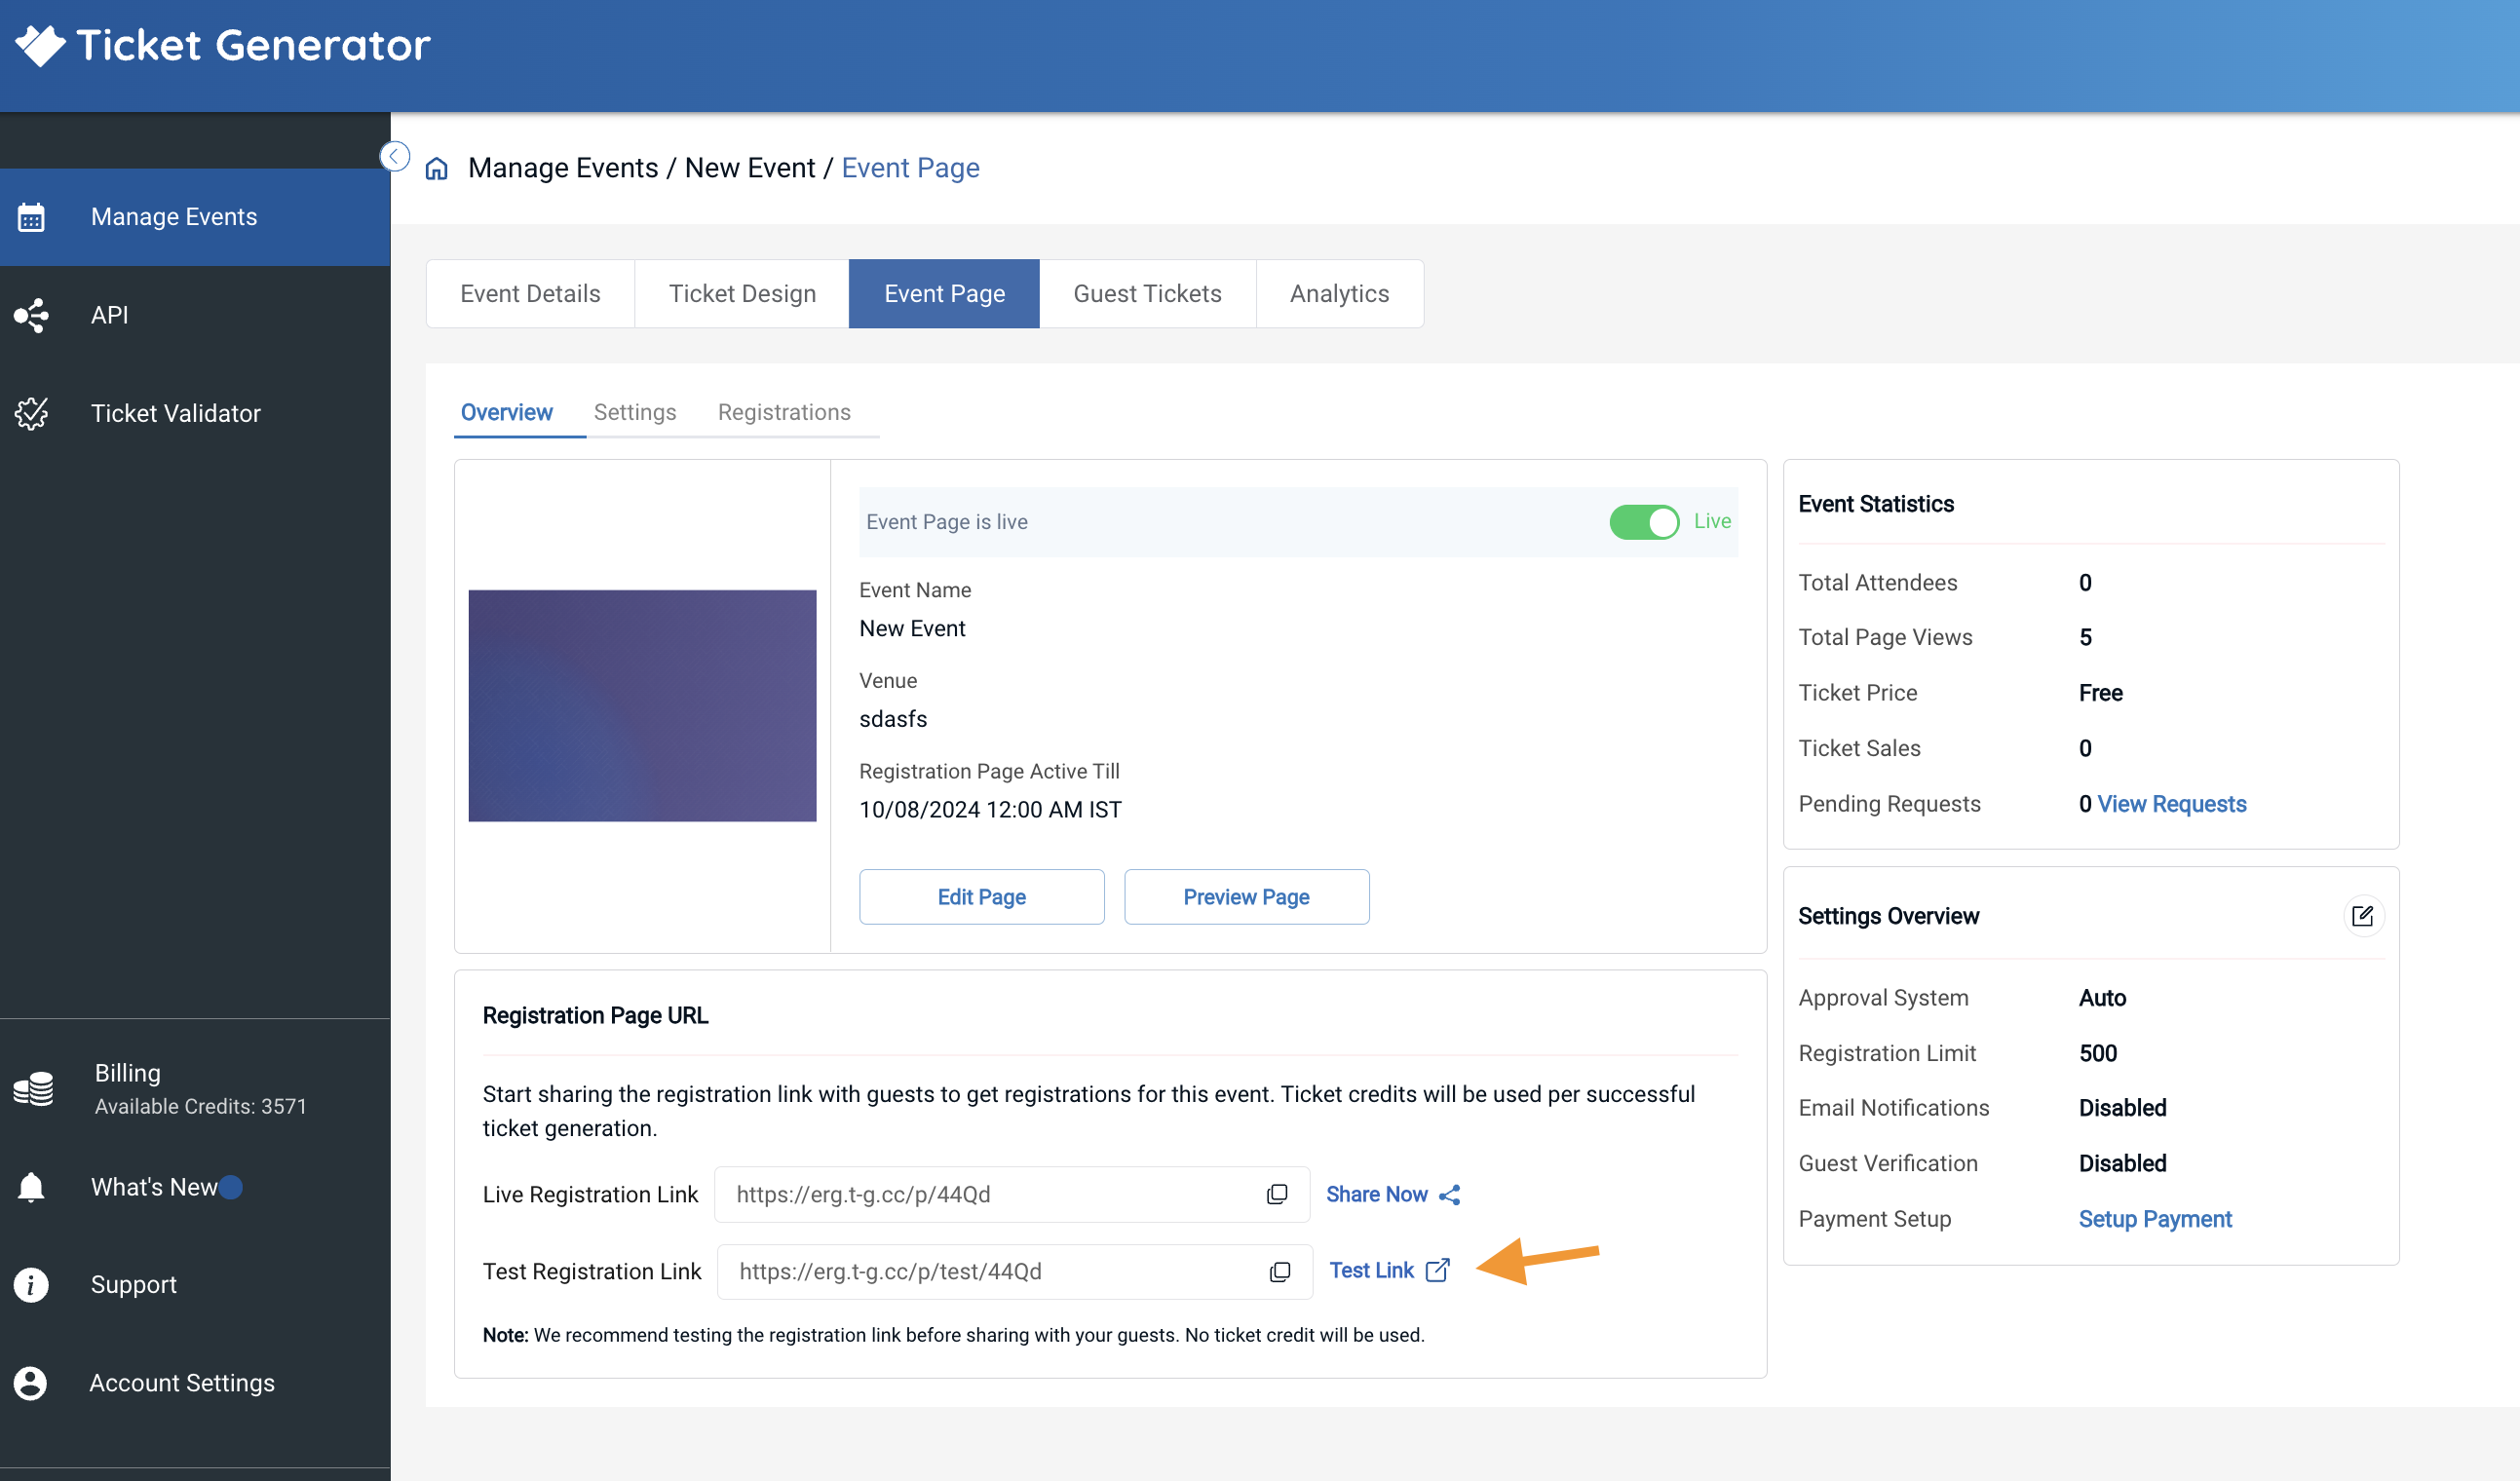The height and width of the screenshot is (1481, 2520).
Task: Click Setup Payment link
Action: (x=2155, y=1219)
